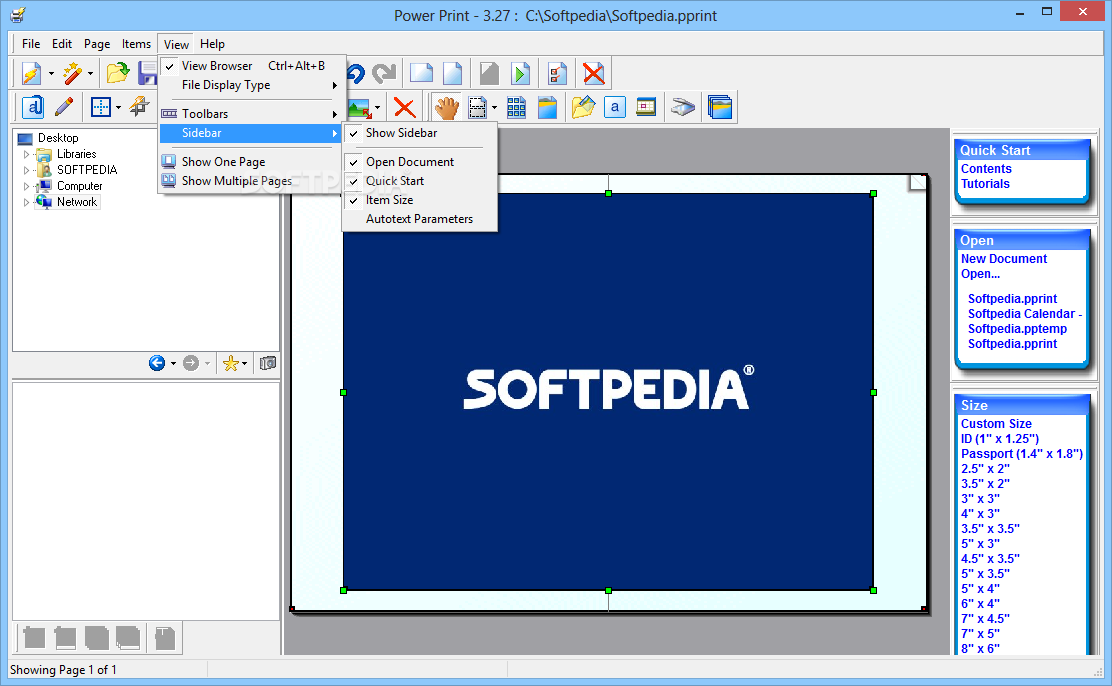Open the Page menu
The width and height of the screenshot is (1112, 686).
(x=97, y=44)
